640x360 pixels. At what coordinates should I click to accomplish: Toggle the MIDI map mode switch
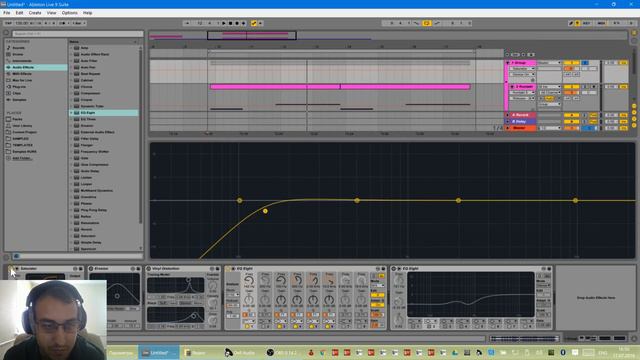(x=601, y=23)
